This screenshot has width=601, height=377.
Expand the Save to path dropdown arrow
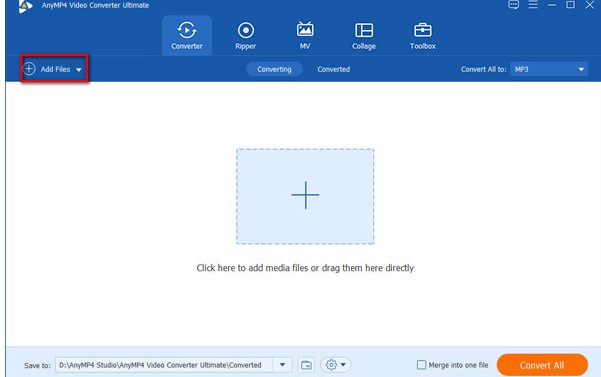click(282, 365)
